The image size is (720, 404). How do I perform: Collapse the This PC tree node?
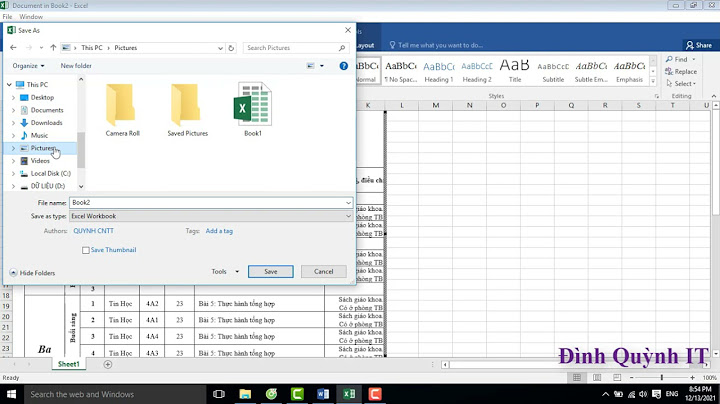(x=9, y=84)
